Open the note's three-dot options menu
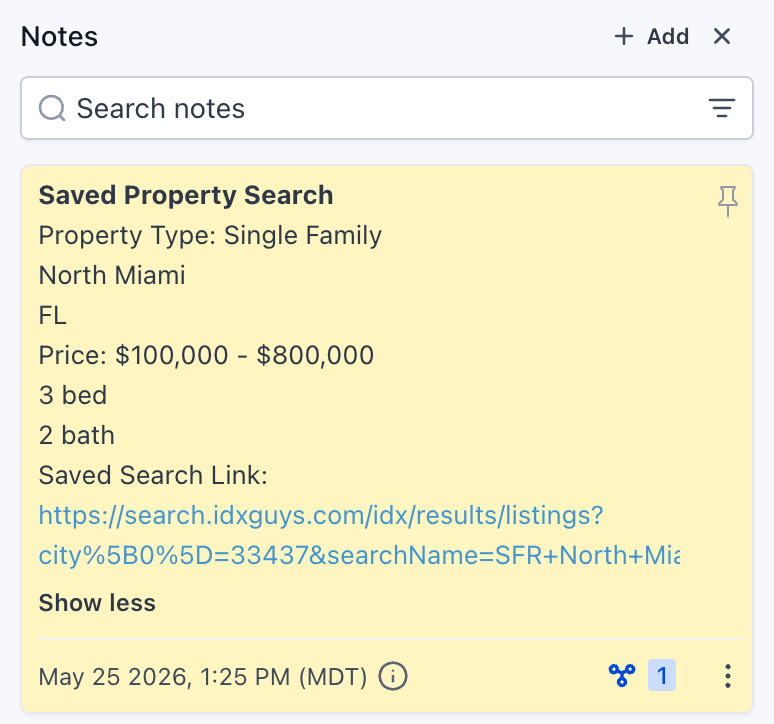The width and height of the screenshot is (774, 724). [x=728, y=676]
